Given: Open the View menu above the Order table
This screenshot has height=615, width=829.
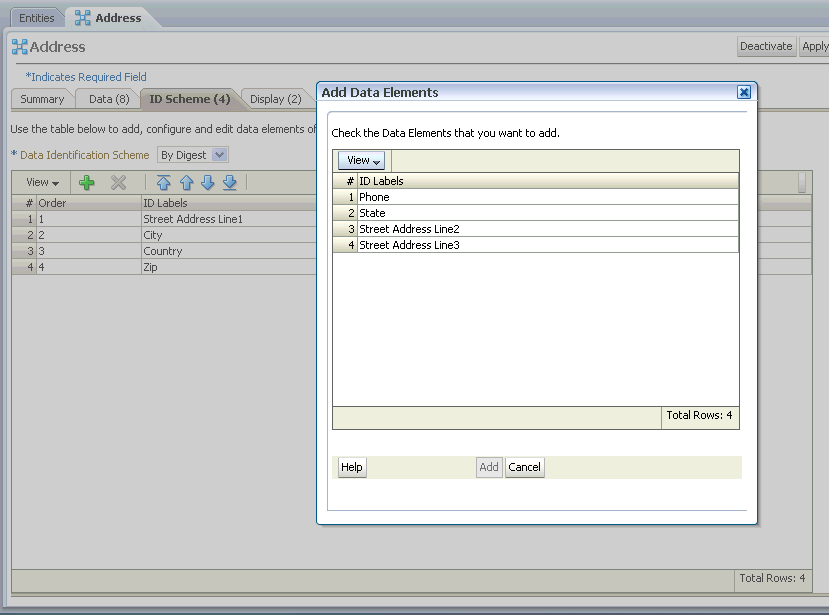Looking at the screenshot, I should [39, 182].
